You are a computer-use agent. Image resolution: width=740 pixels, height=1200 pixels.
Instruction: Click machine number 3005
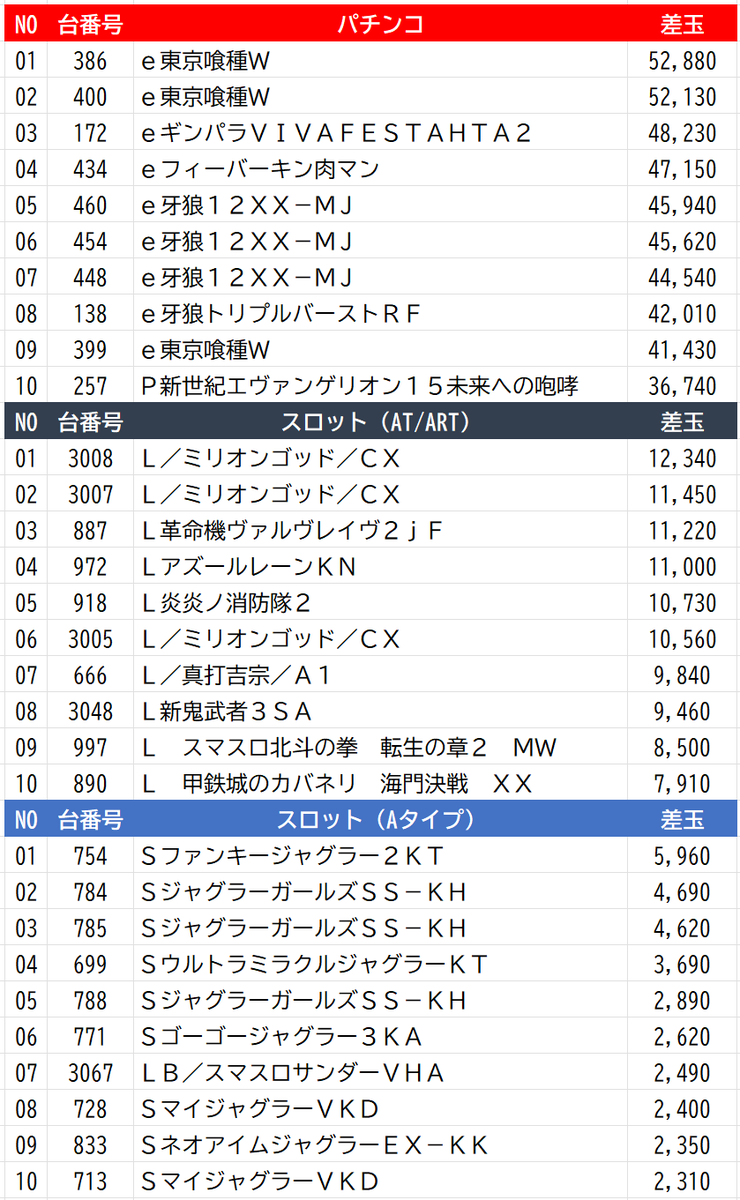coord(90,638)
